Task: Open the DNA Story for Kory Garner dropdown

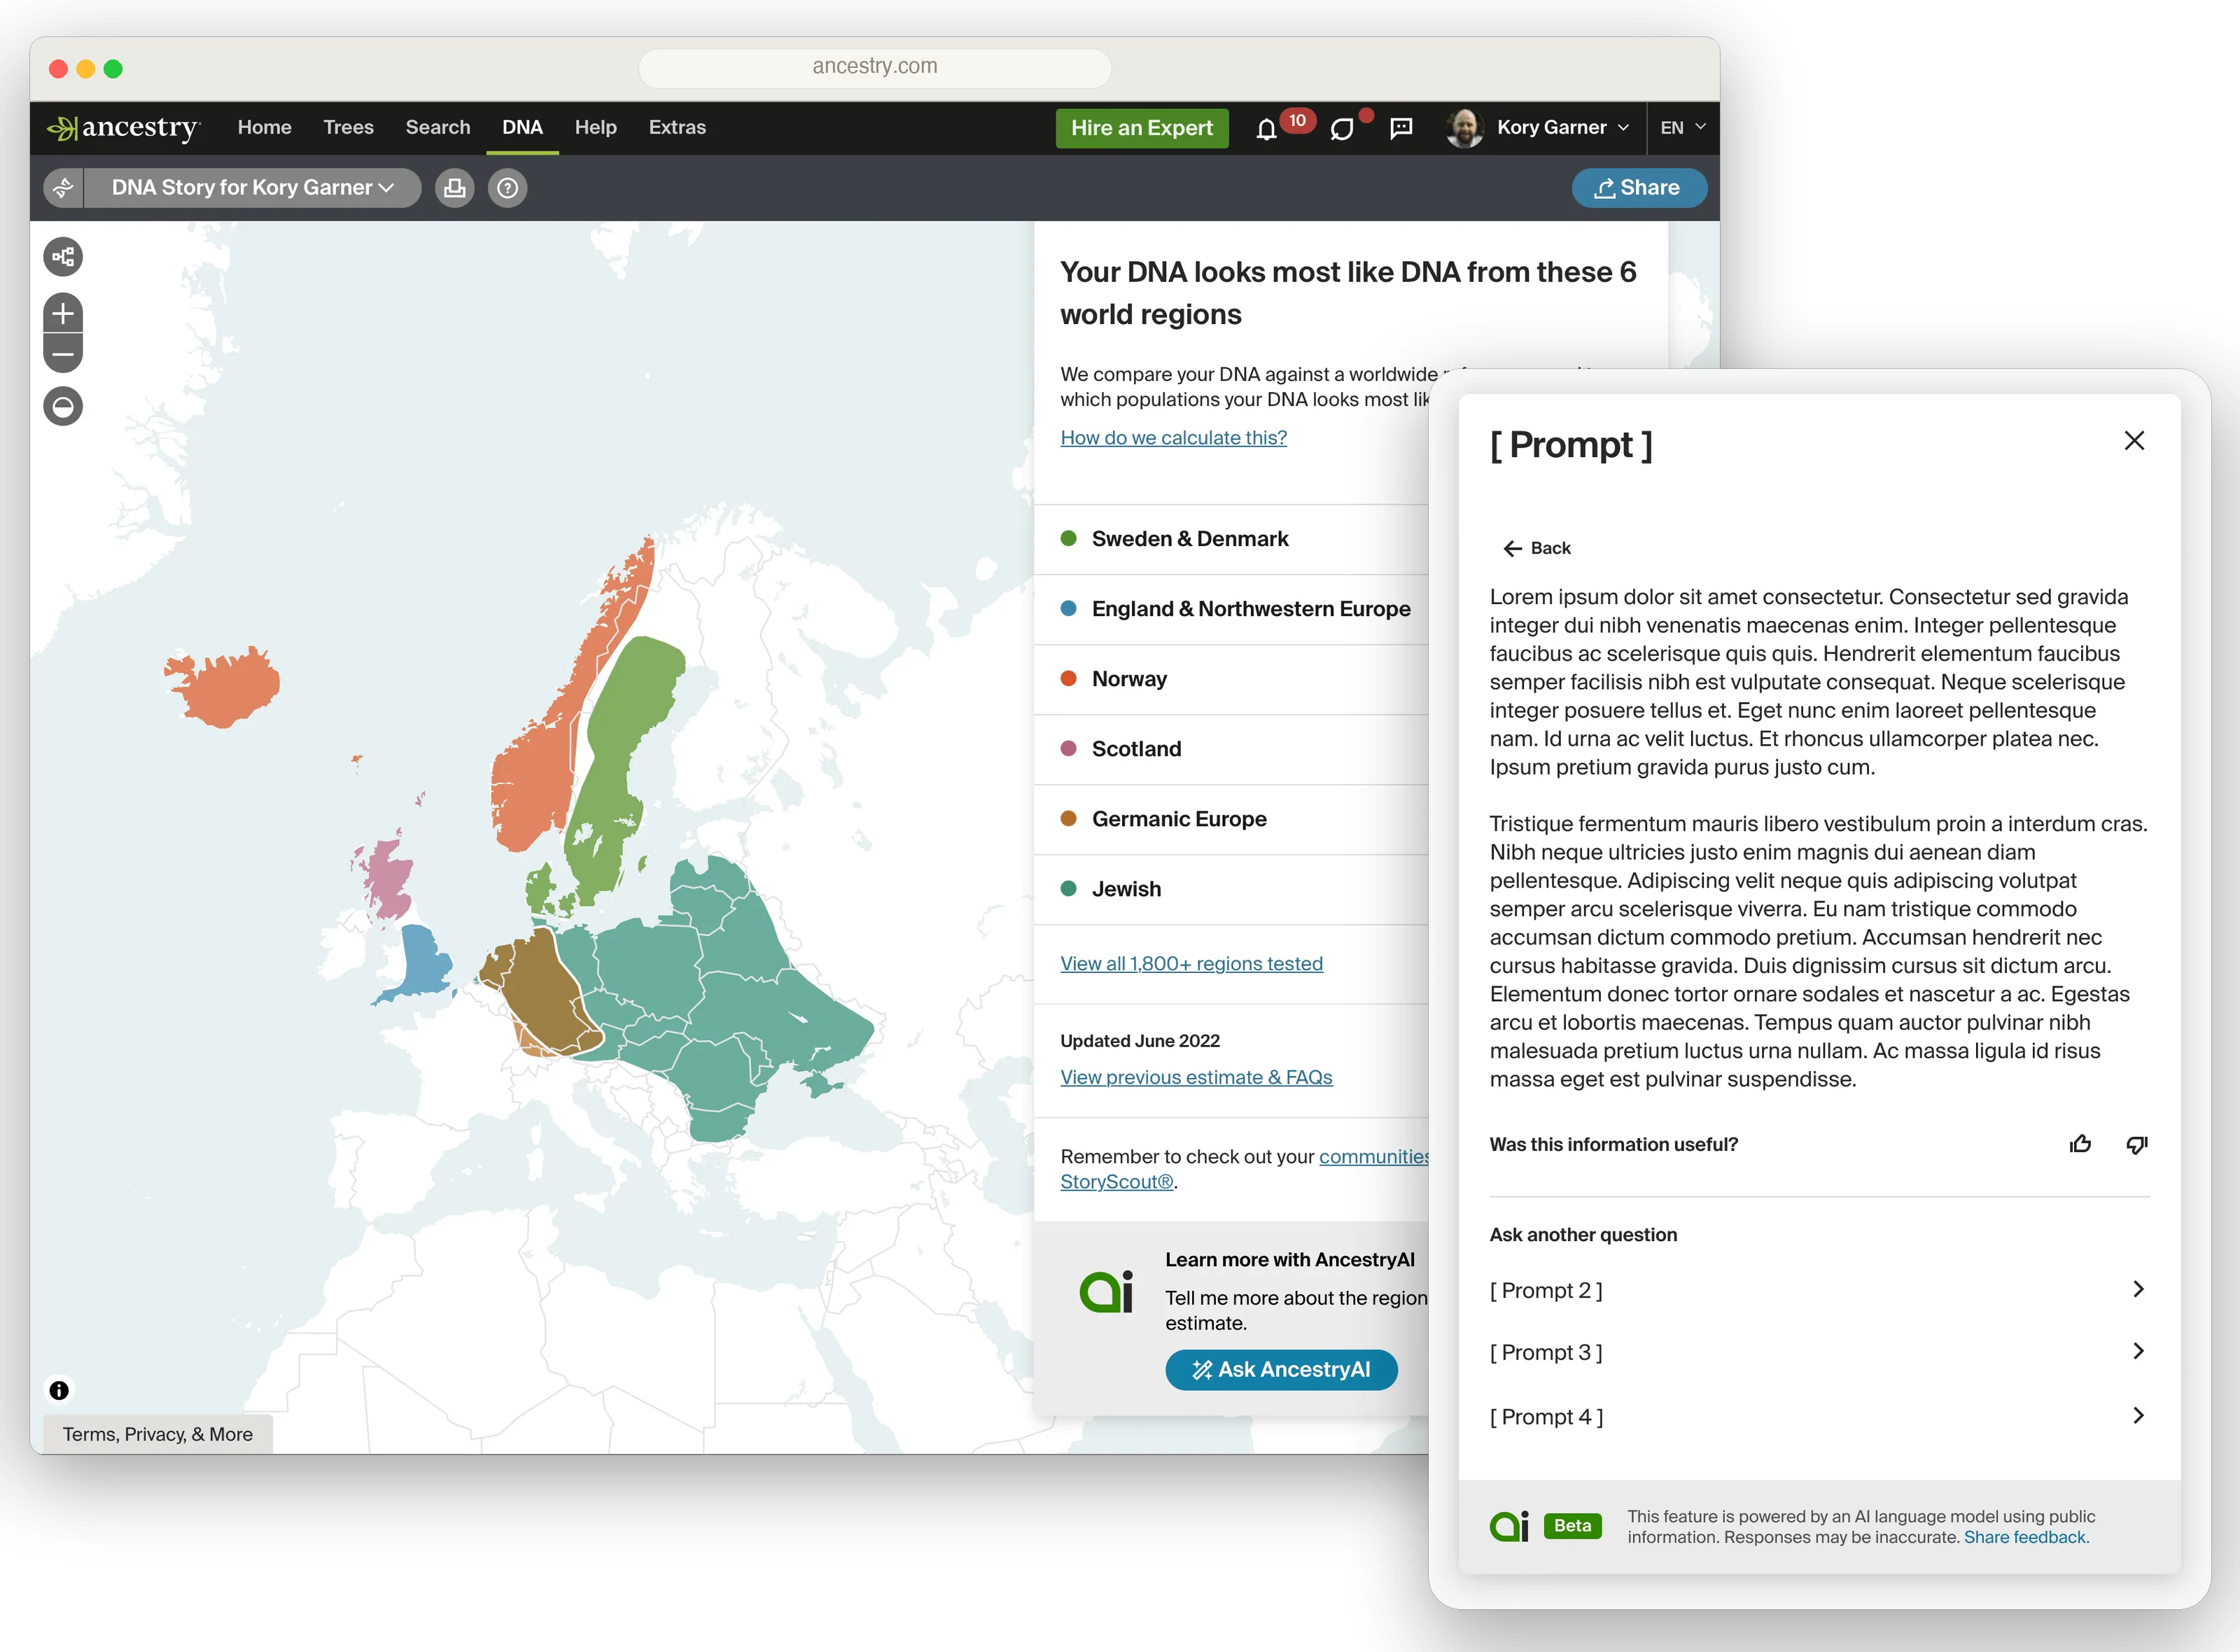Action: pos(252,188)
